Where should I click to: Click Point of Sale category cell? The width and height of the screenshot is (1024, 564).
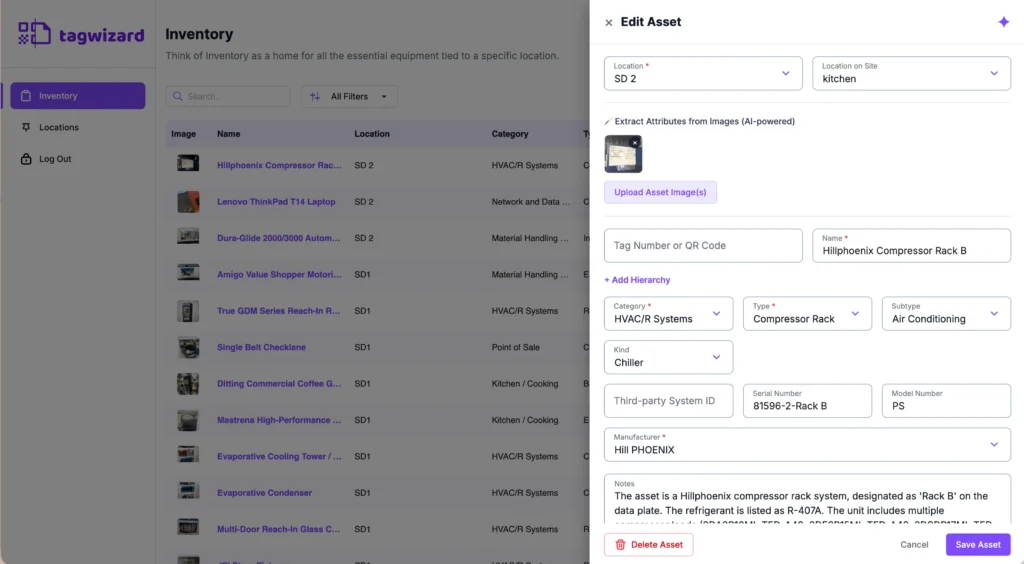point(515,347)
